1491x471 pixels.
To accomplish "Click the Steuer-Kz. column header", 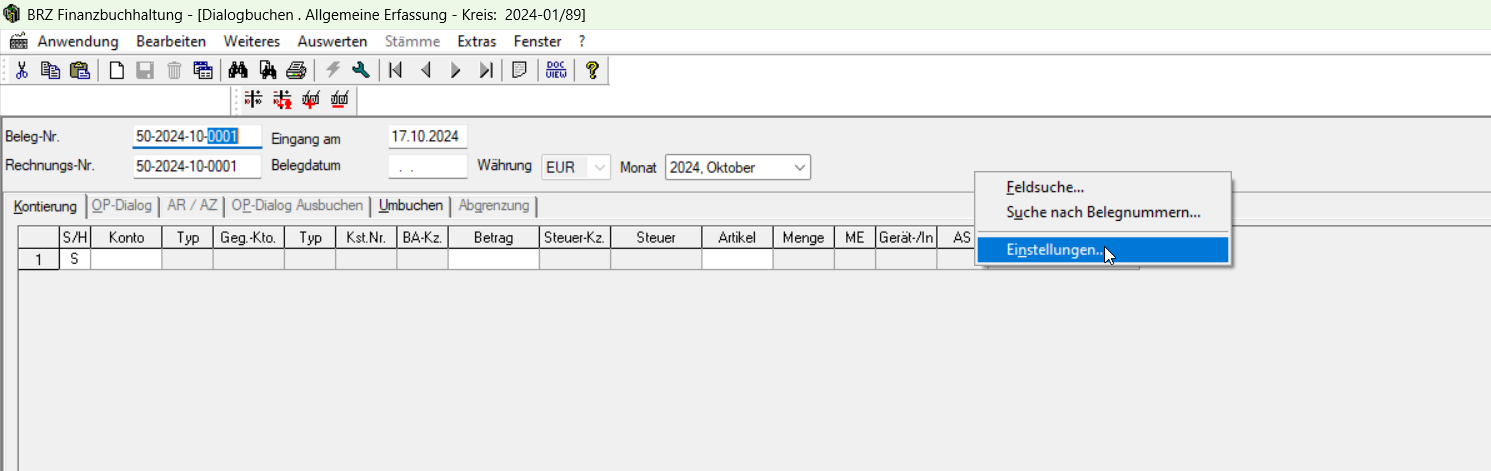I will (x=575, y=237).
